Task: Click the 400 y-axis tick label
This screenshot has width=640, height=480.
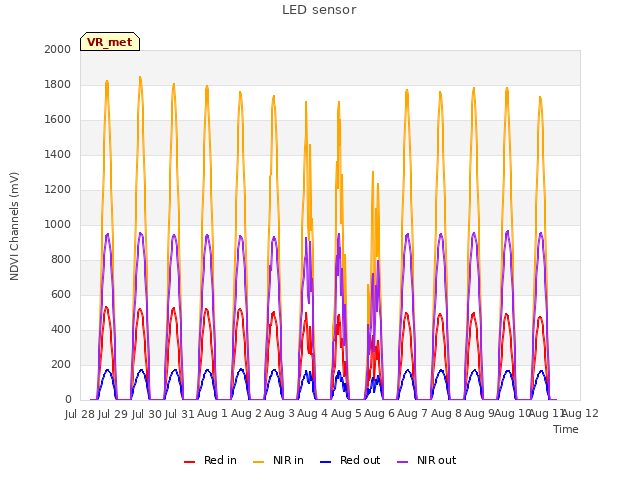Action: click(x=61, y=330)
